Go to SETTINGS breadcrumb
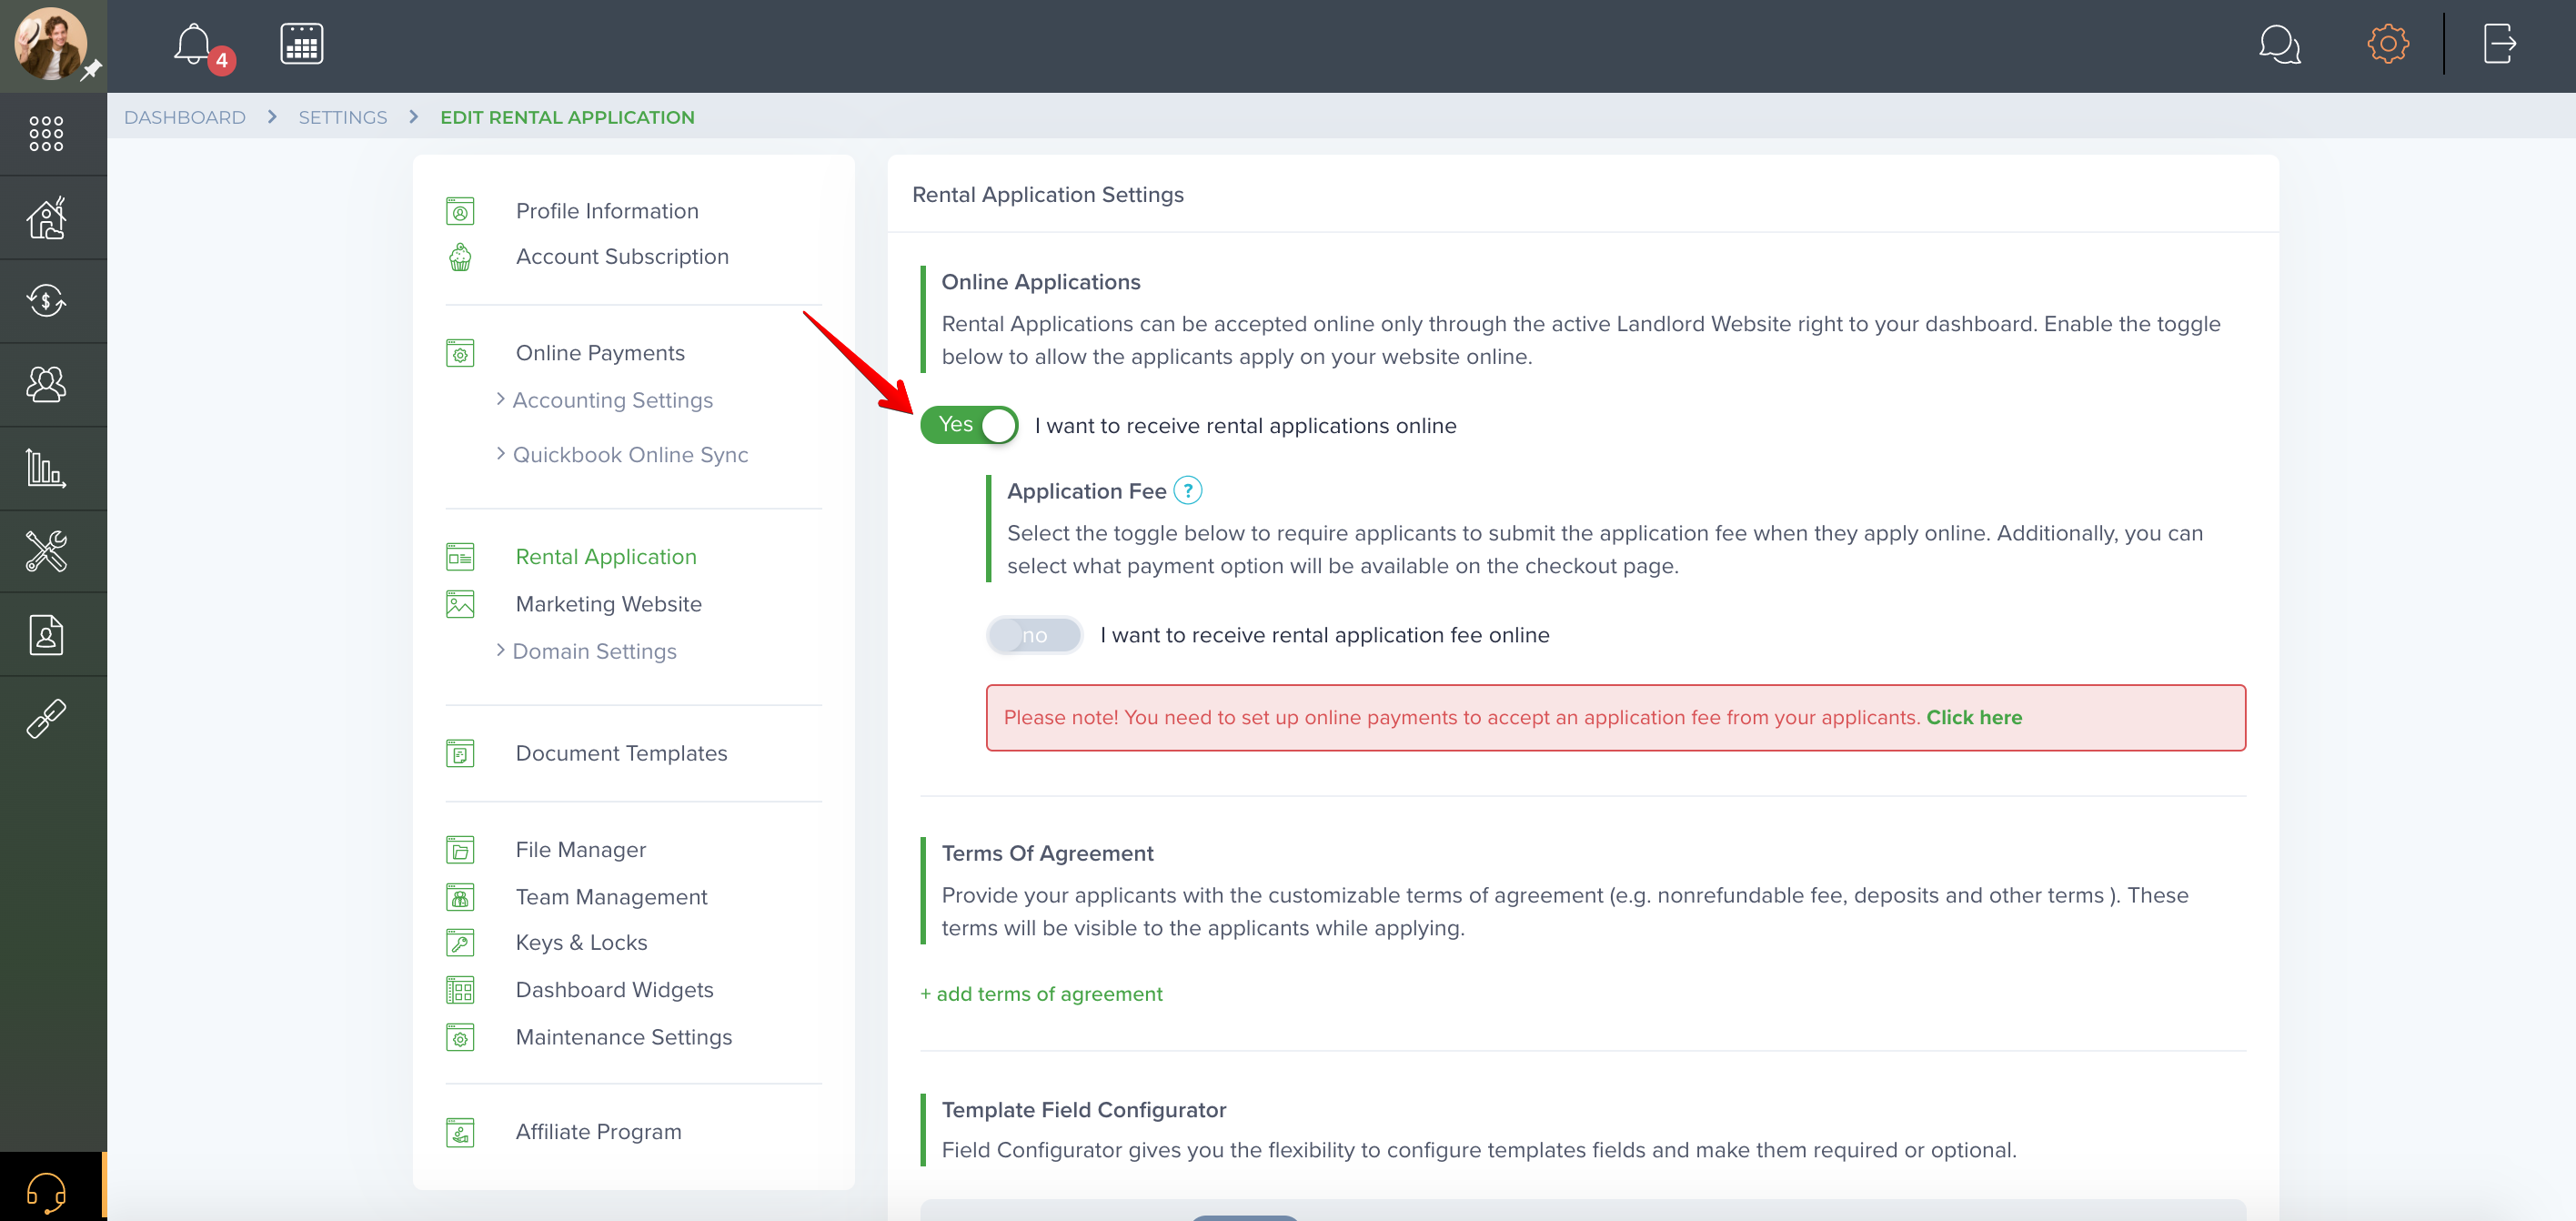 coord(343,117)
